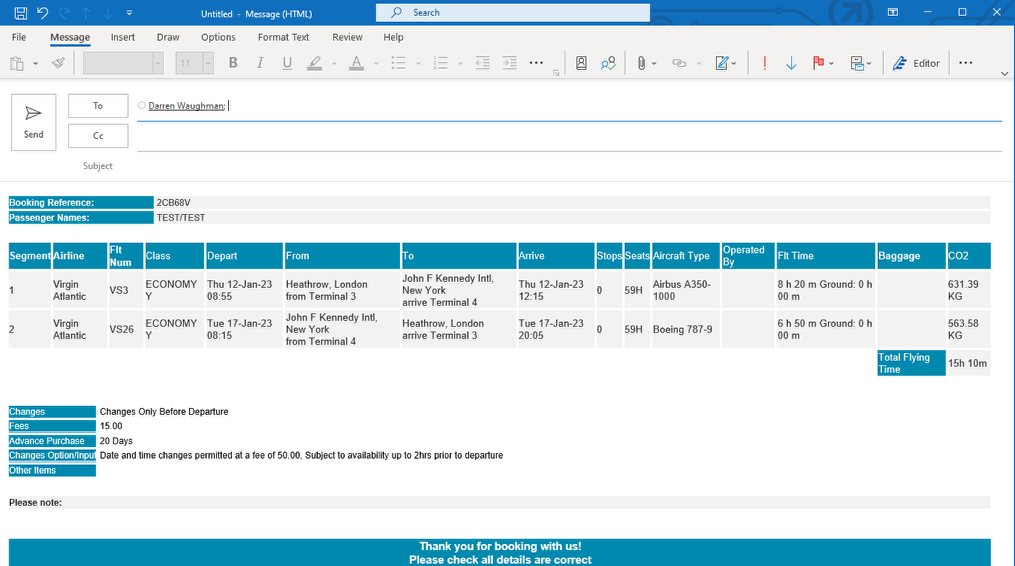Mark message as High Importance
Viewport: 1015px width, 566px height.
coord(764,63)
